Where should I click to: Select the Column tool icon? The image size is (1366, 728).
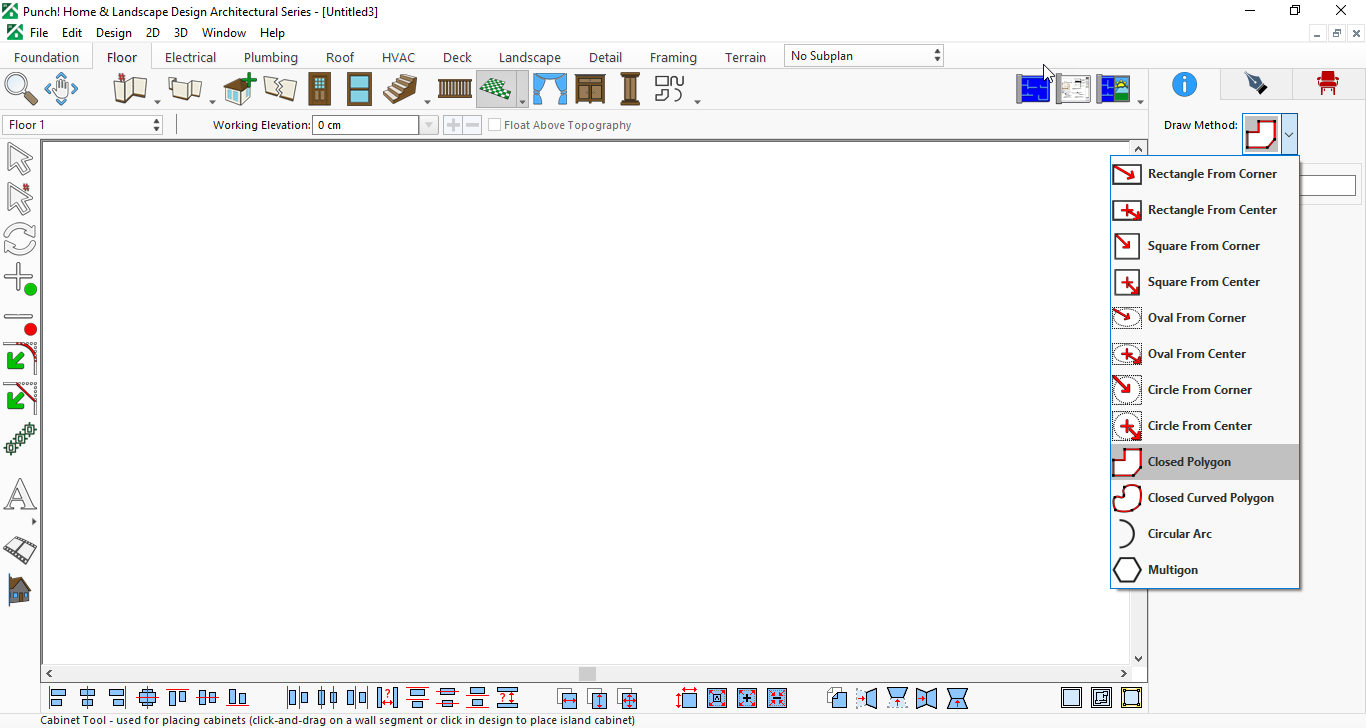click(630, 89)
